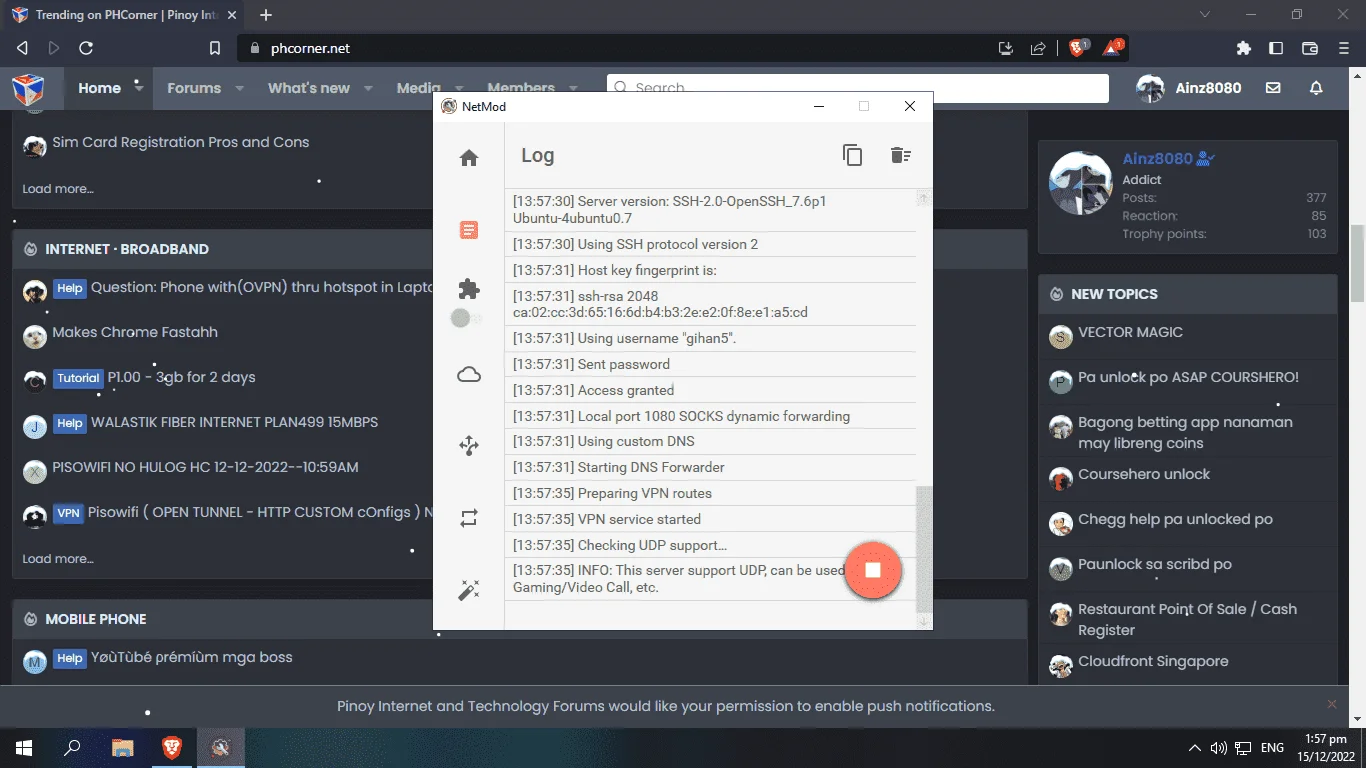Toggle the NetMod plugin switch
The image size is (1366, 768).
coord(465,318)
